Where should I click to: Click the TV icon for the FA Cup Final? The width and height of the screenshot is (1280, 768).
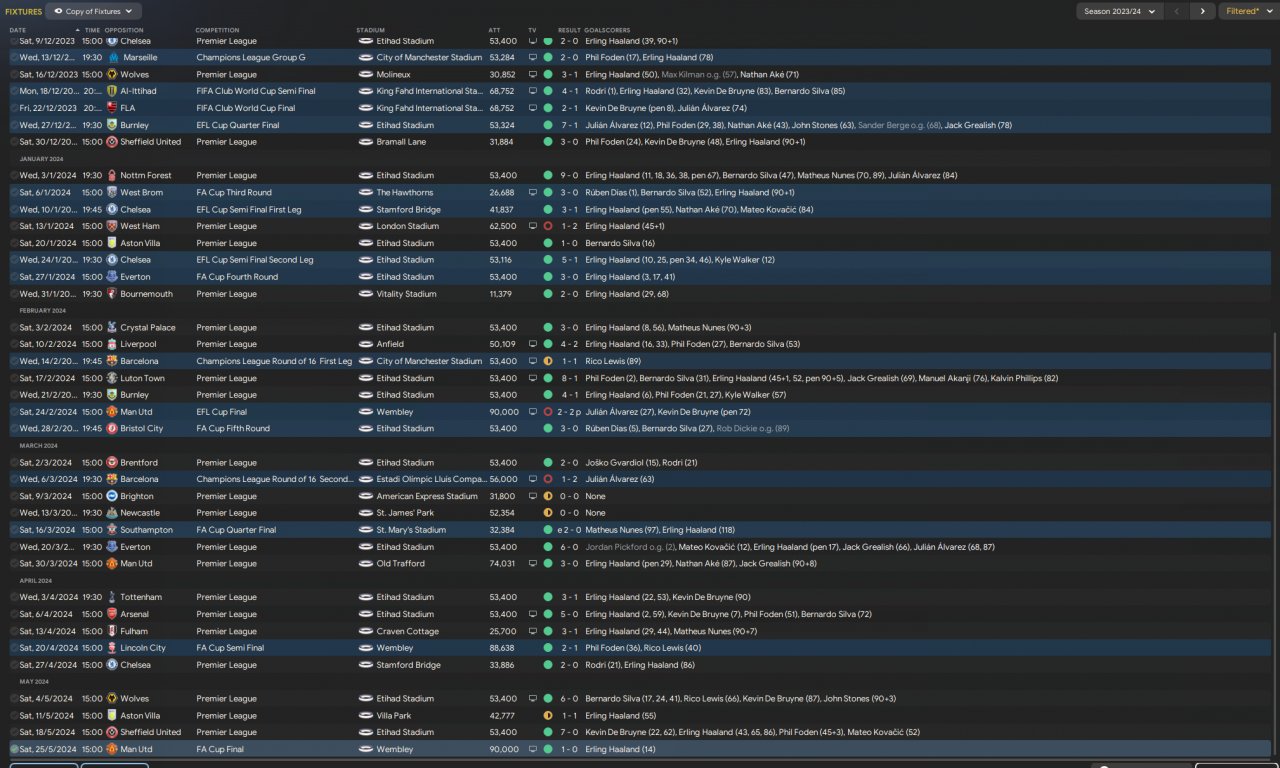(532, 749)
